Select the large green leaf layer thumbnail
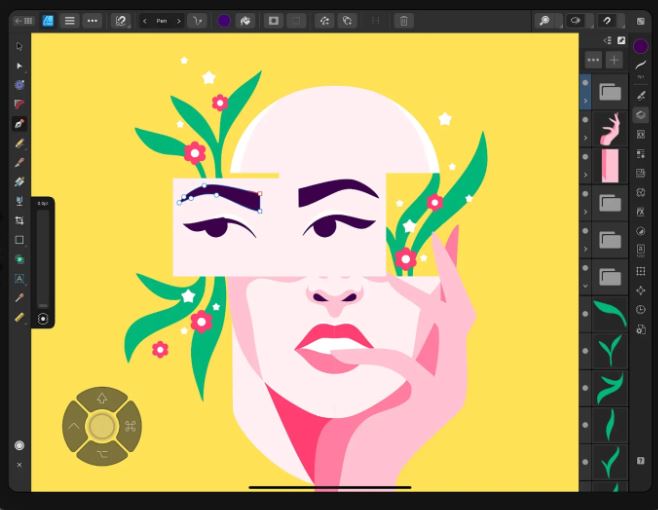658x510 pixels. (610, 314)
